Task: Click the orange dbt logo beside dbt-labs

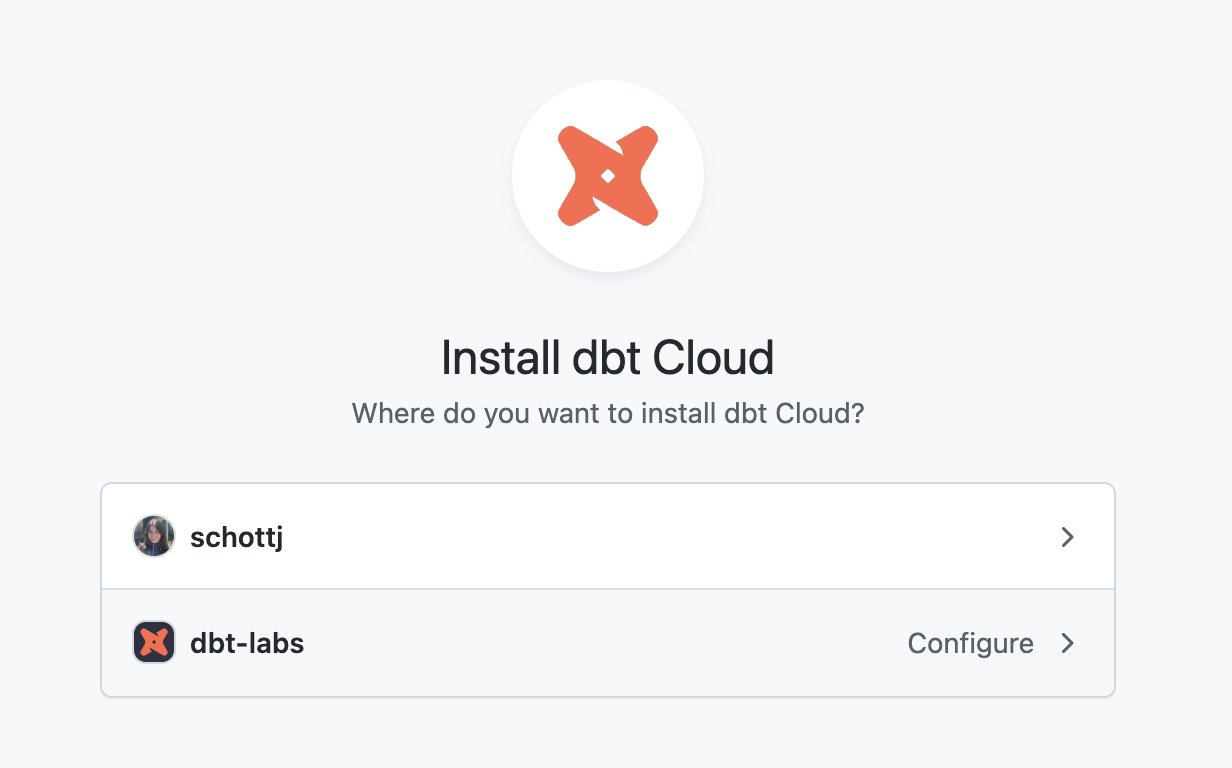Action: (154, 642)
